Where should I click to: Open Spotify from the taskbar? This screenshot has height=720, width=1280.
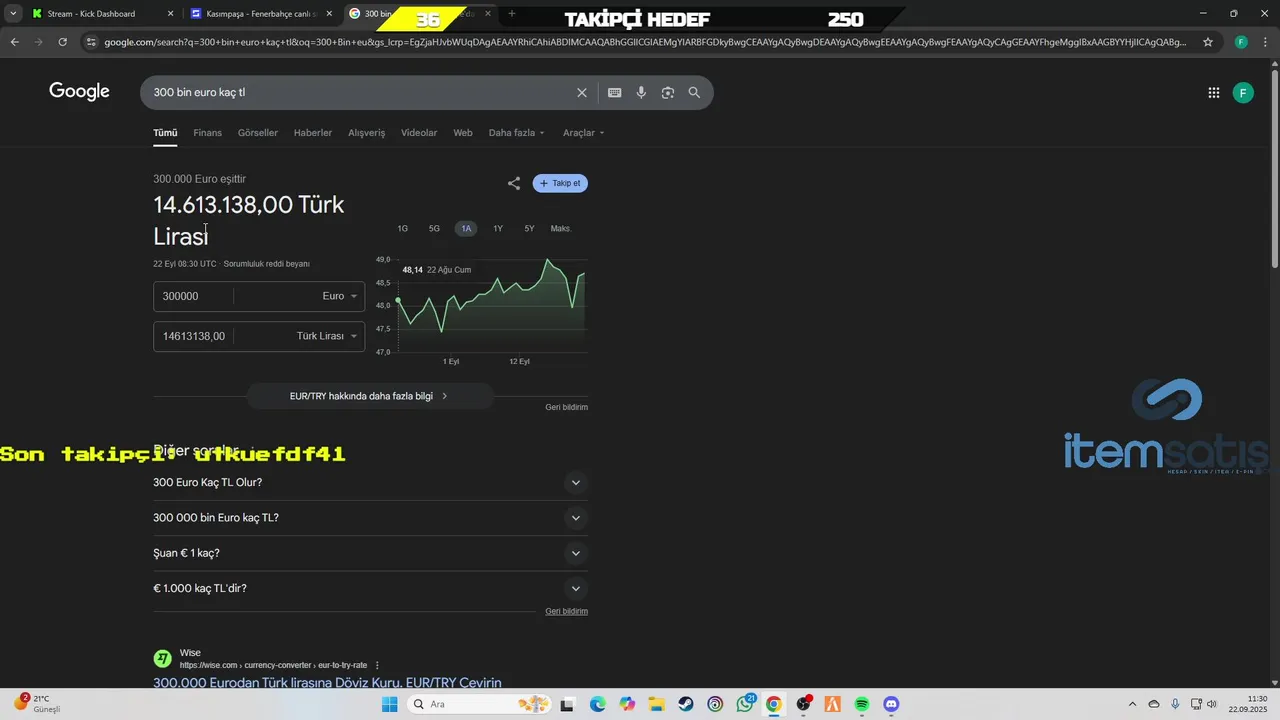[x=862, y=704]
